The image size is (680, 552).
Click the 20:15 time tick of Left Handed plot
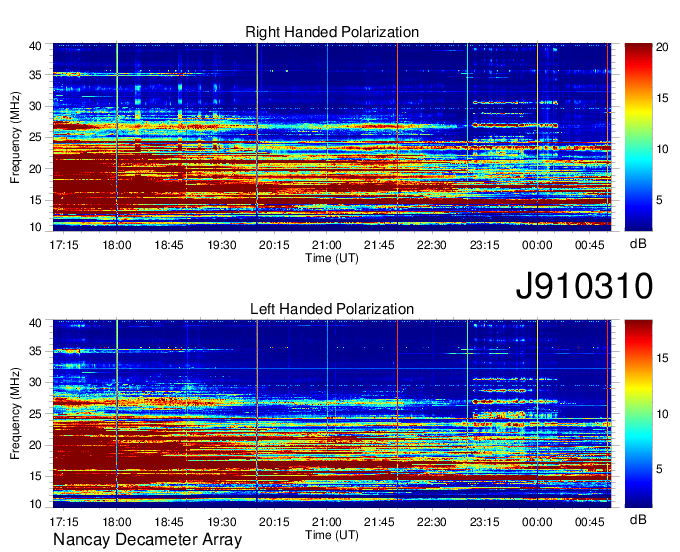[274, 522]
